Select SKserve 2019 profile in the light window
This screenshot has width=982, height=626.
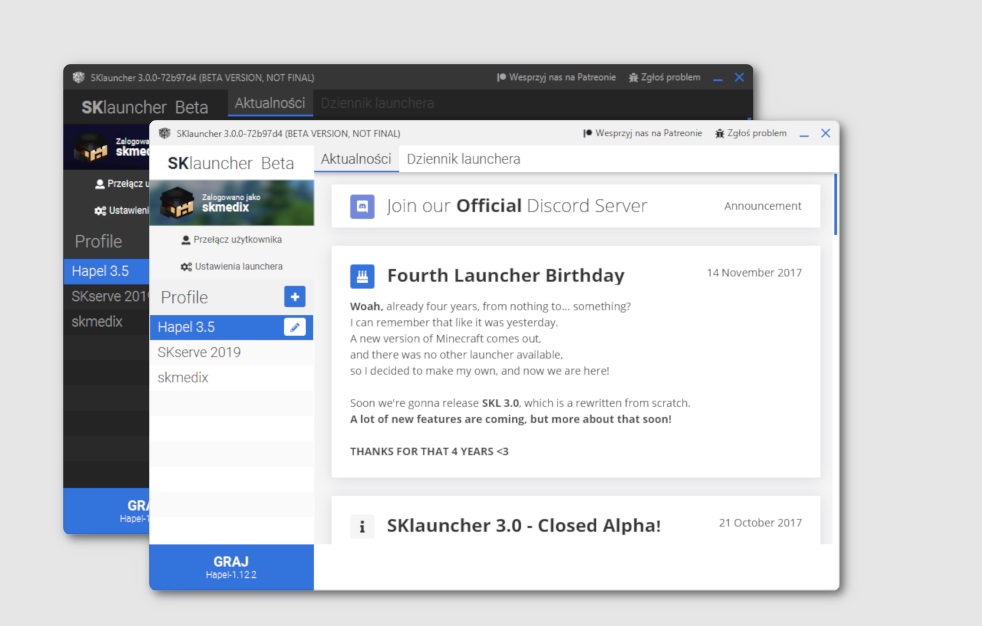231,352
